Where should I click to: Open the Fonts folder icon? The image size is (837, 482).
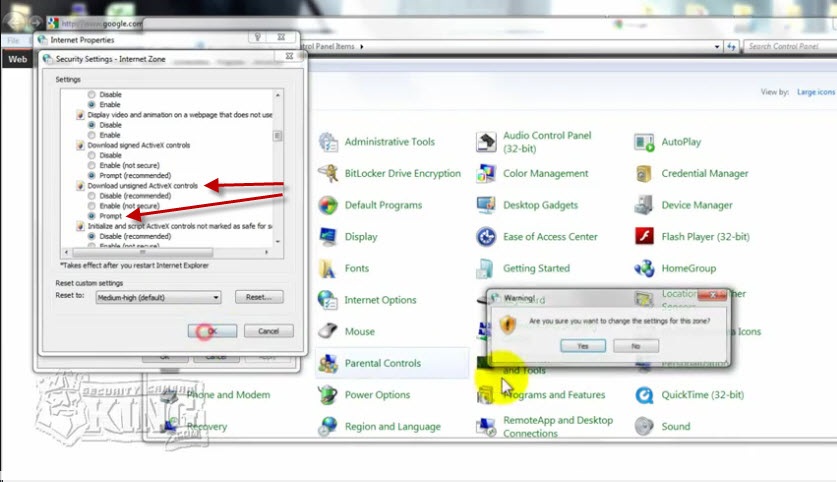(x=328, y=268)
